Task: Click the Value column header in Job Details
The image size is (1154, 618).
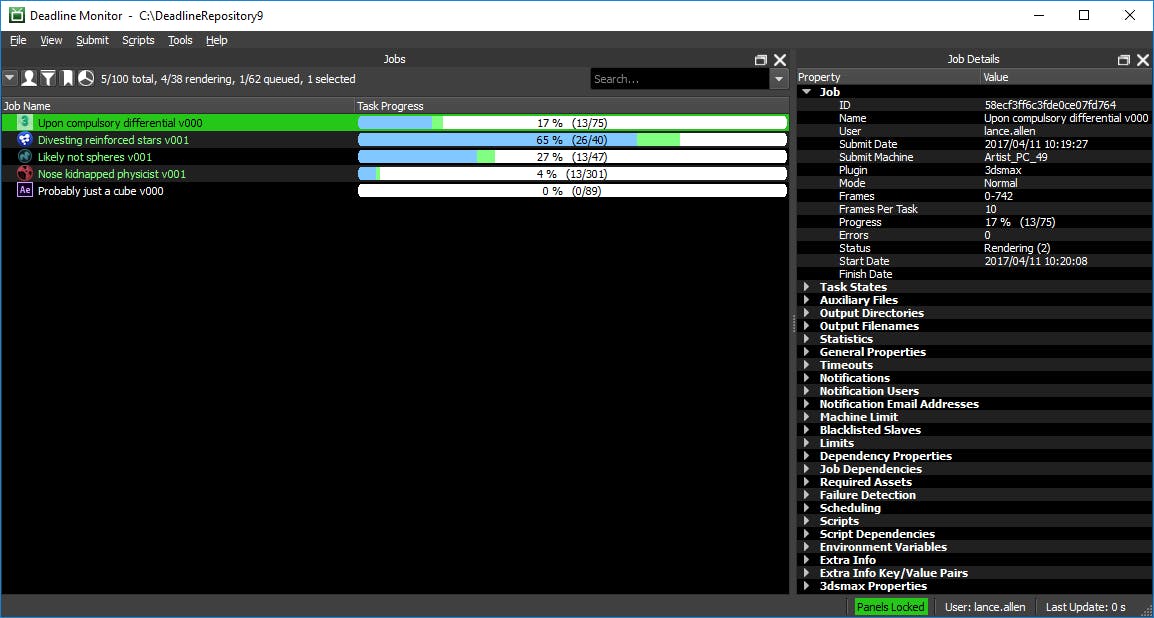Action: (x=1067, y=77)
